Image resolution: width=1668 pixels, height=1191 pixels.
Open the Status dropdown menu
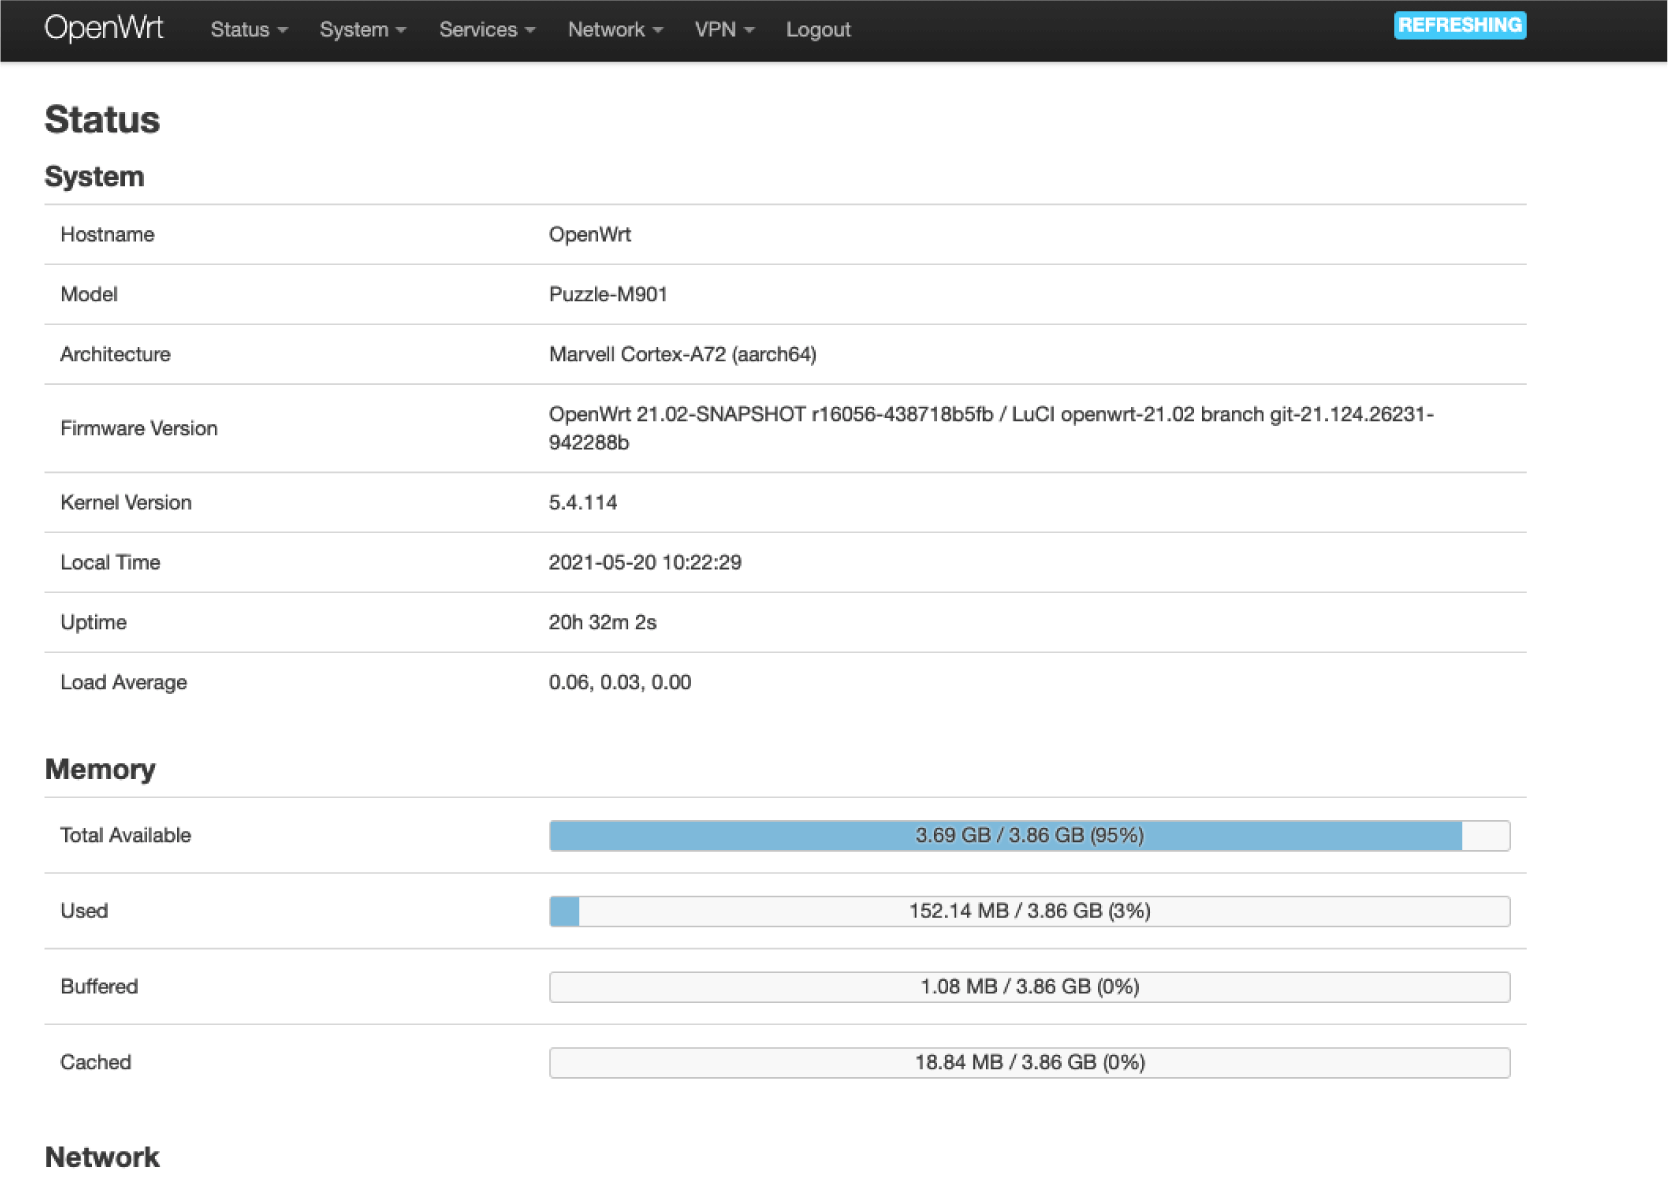coord(249,30)
